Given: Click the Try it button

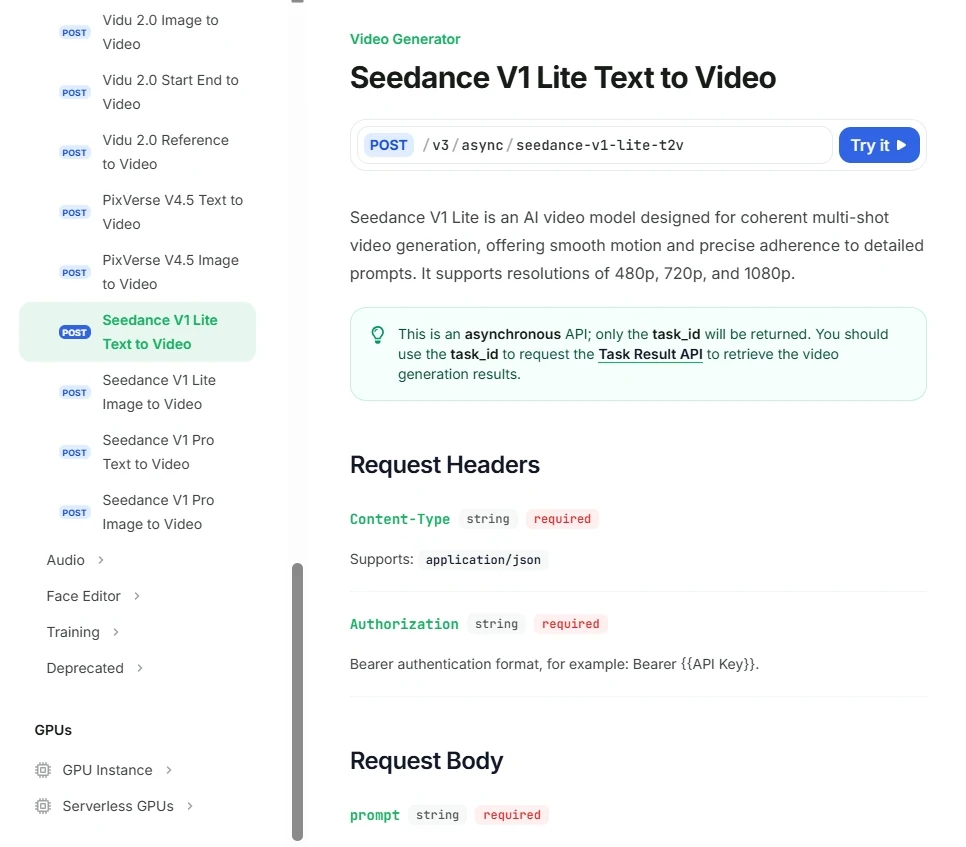Looking at the screenshot, I should (x=879, y=145).
